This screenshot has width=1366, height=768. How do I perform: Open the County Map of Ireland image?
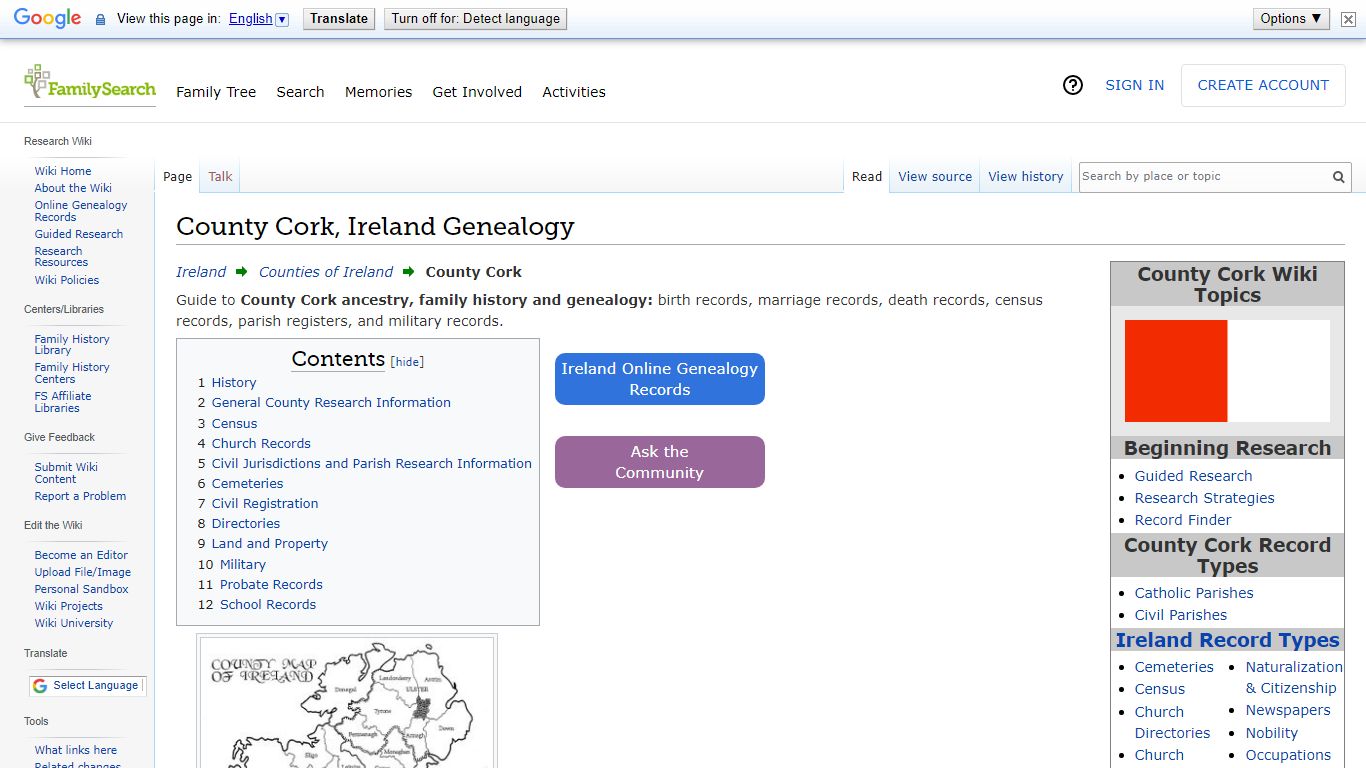coord(347,702)
